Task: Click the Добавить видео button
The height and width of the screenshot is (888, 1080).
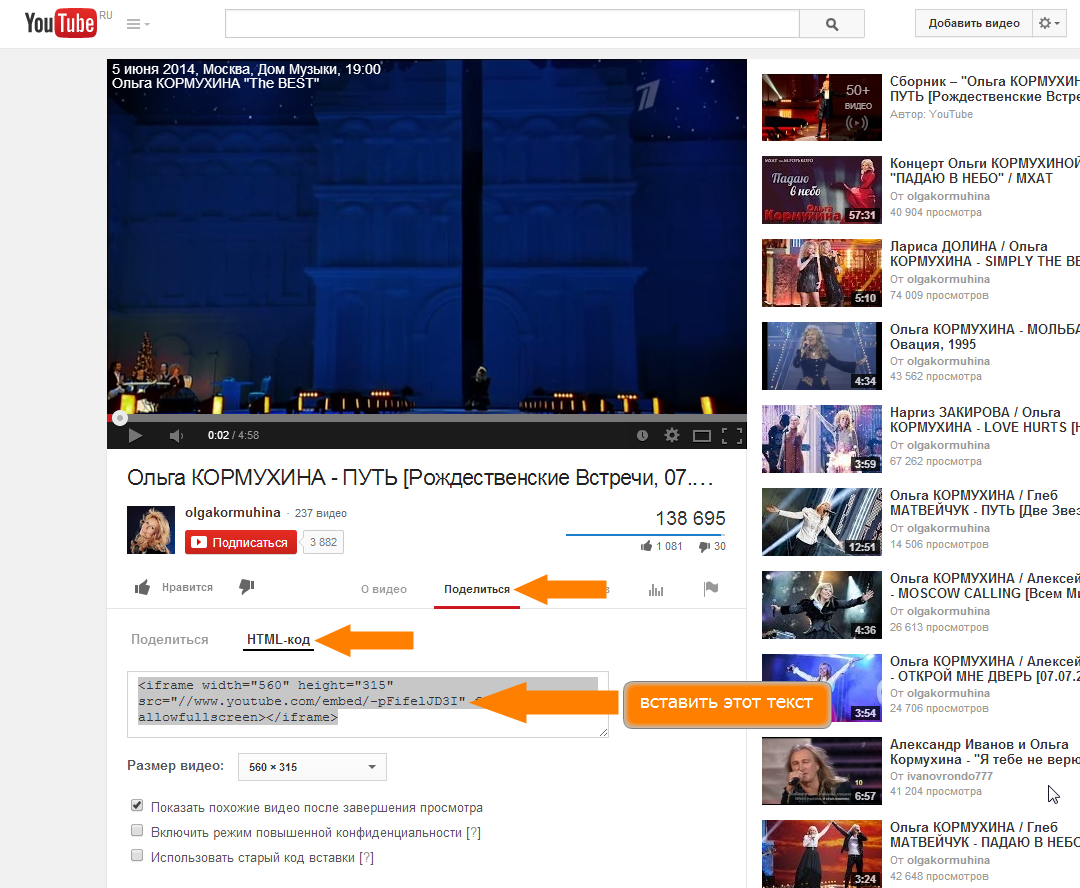Action: (x=973, y=23)
